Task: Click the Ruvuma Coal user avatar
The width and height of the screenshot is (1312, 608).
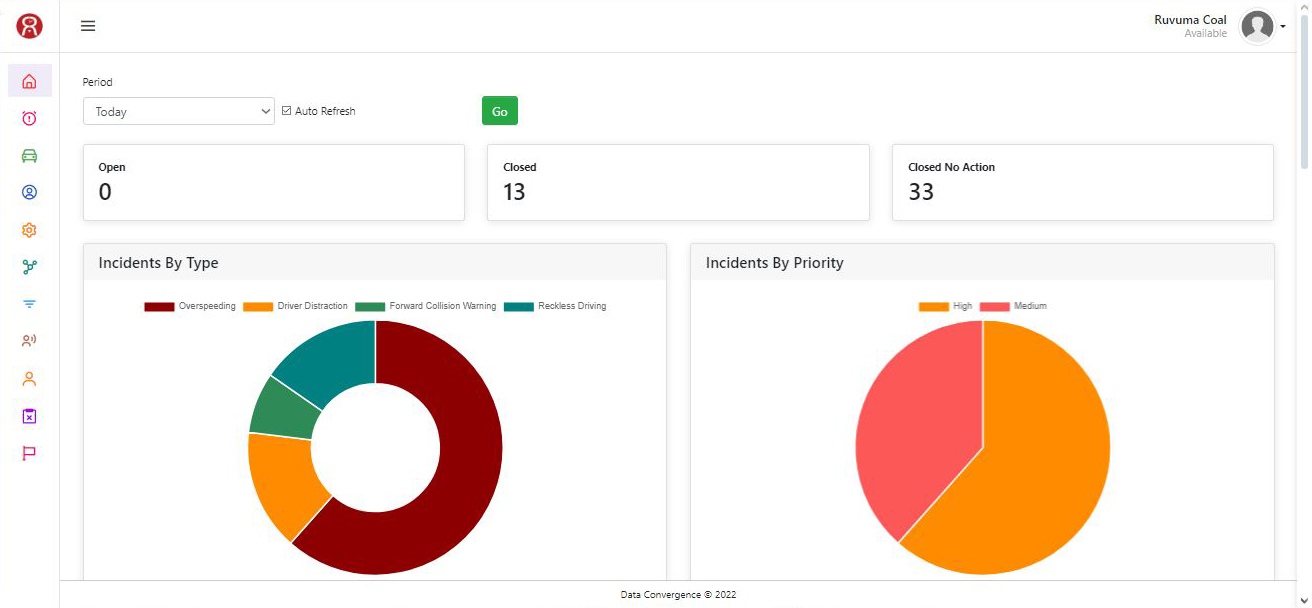Action: coord(1256,27)
